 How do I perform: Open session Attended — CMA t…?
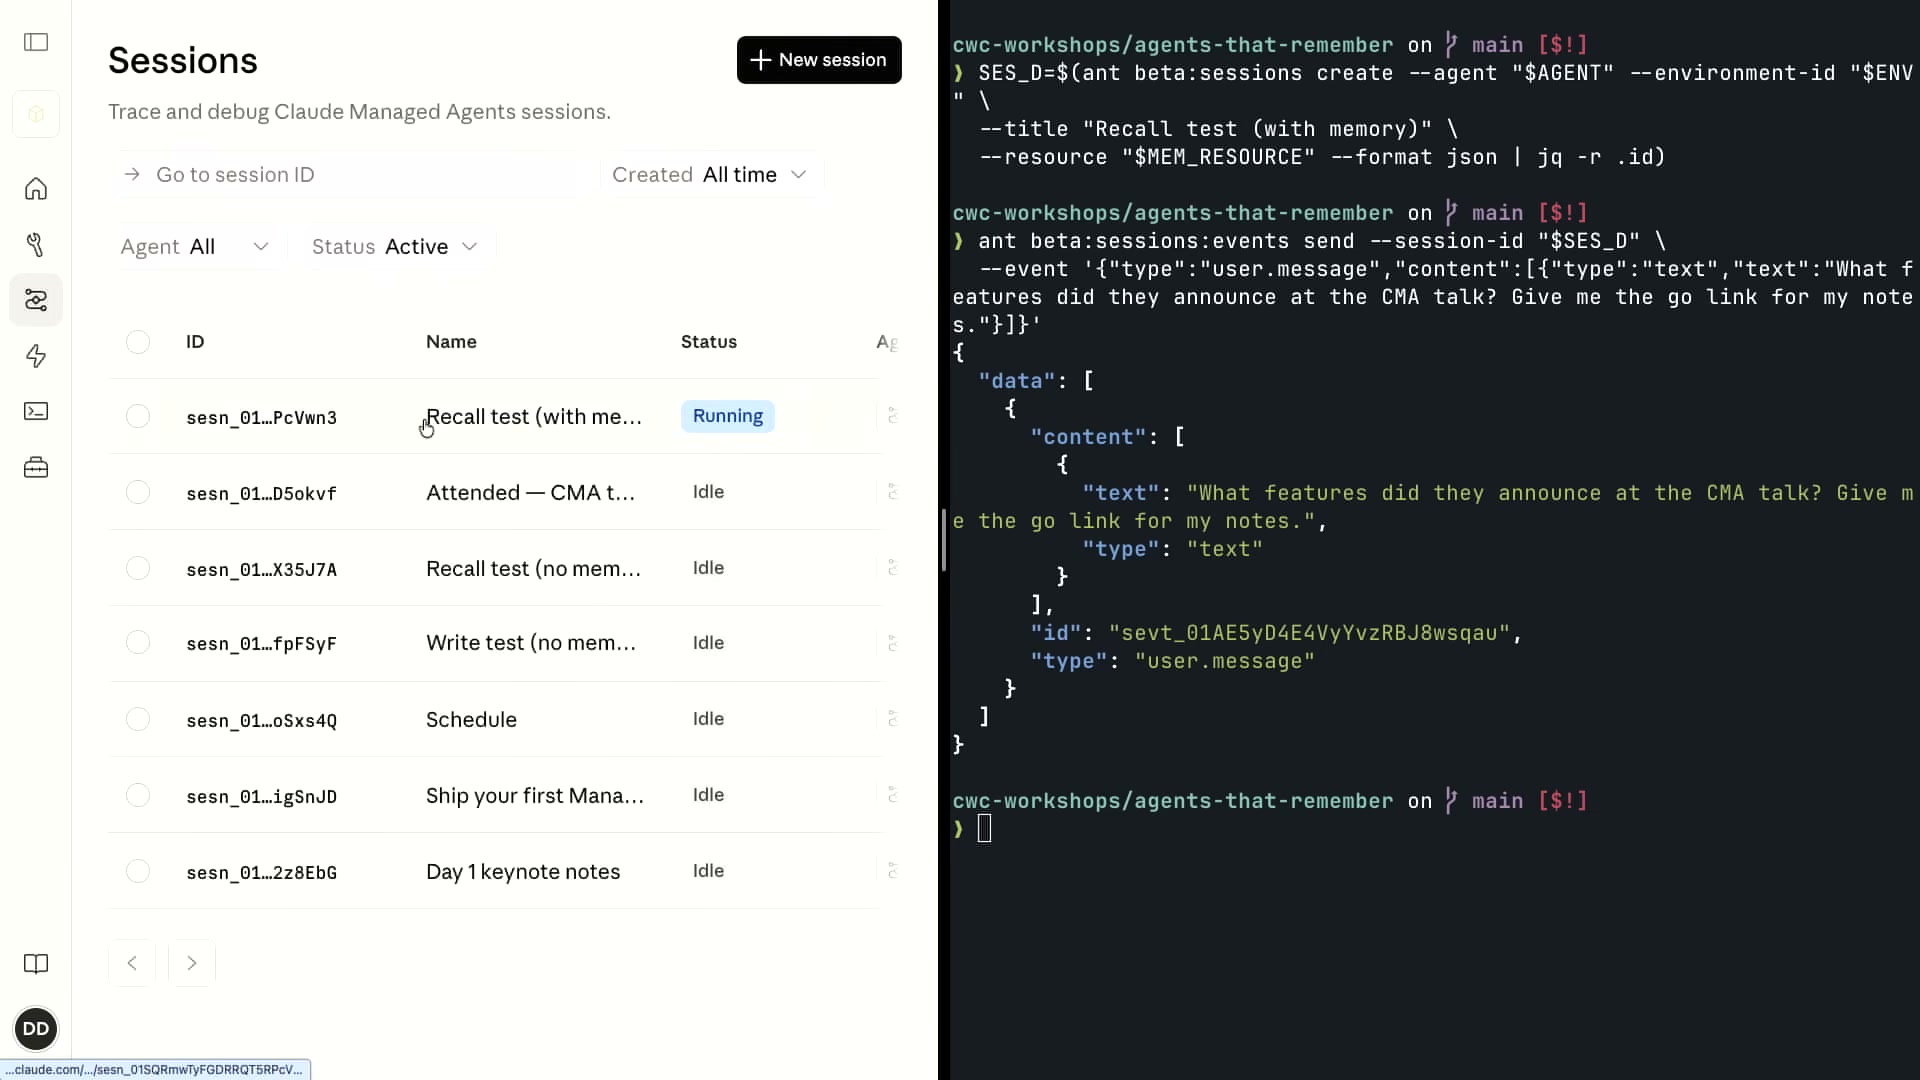pos(530,493)
